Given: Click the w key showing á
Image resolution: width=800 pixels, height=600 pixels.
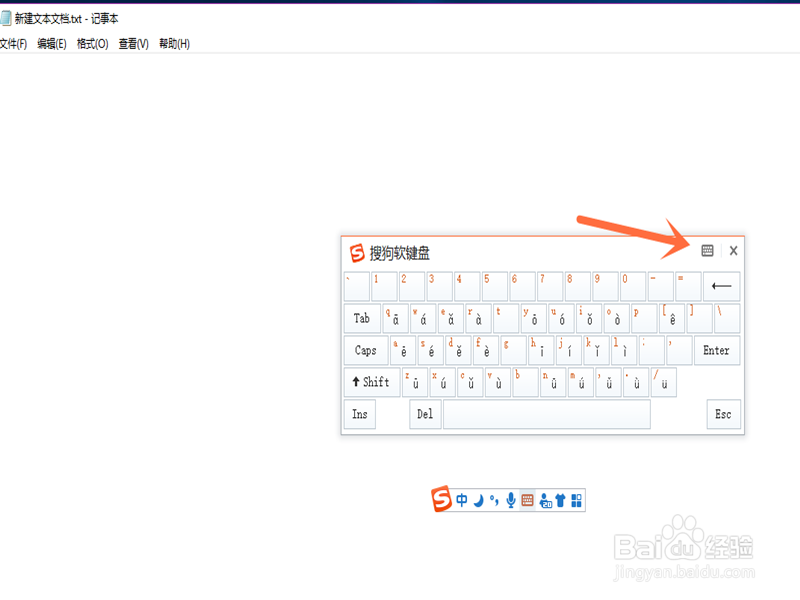Looking at the screenshot, I should click(423, 318).
